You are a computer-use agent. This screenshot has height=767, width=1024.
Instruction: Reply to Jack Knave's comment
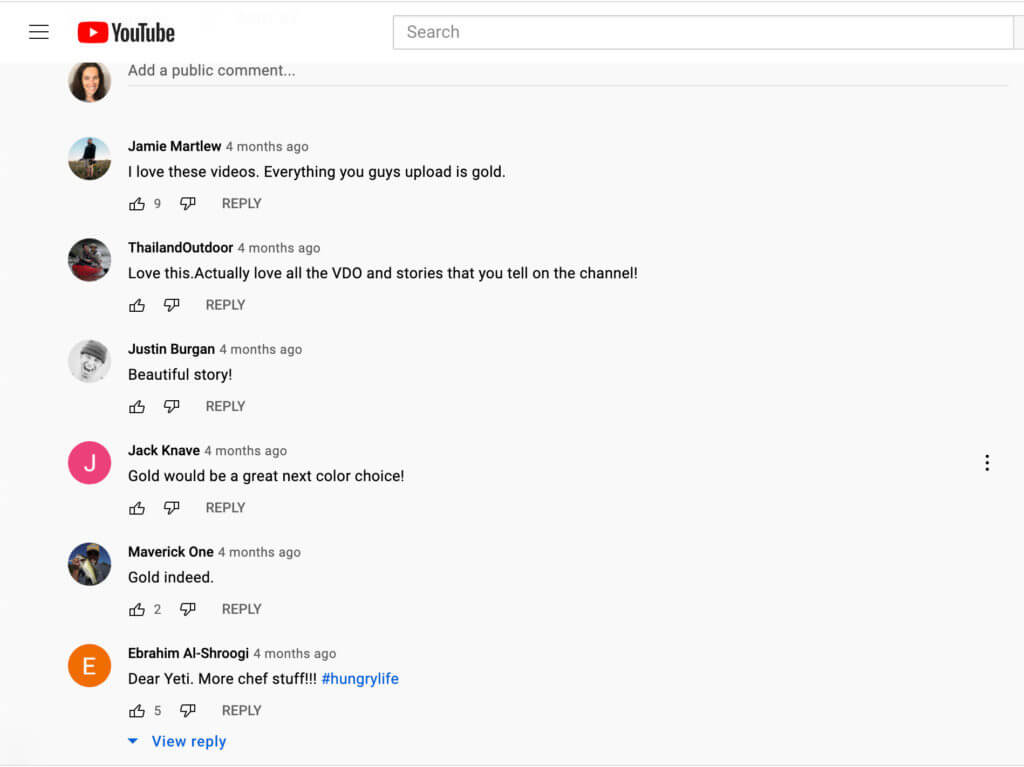225,507
